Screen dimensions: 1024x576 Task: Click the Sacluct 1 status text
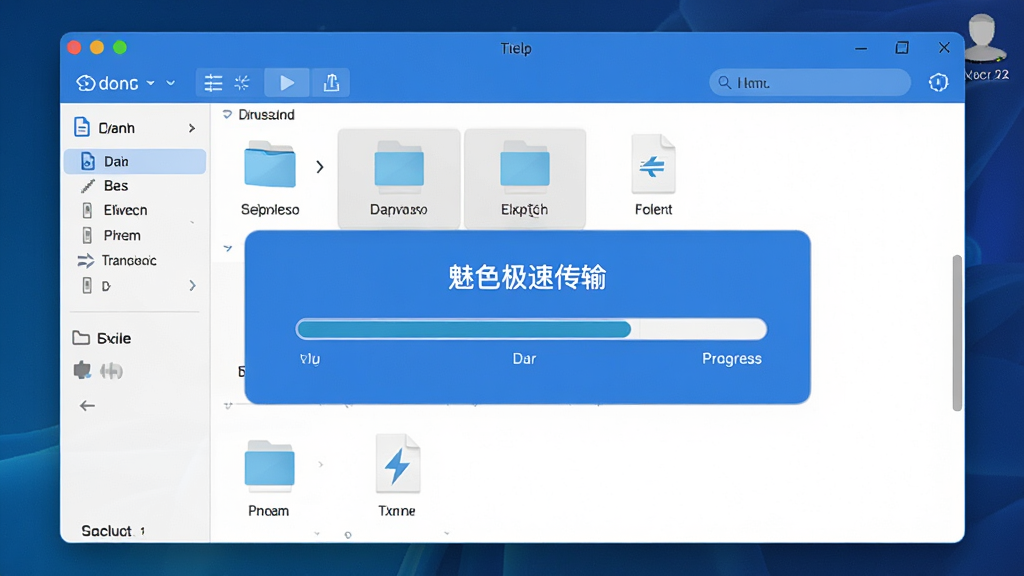point(113,531)
